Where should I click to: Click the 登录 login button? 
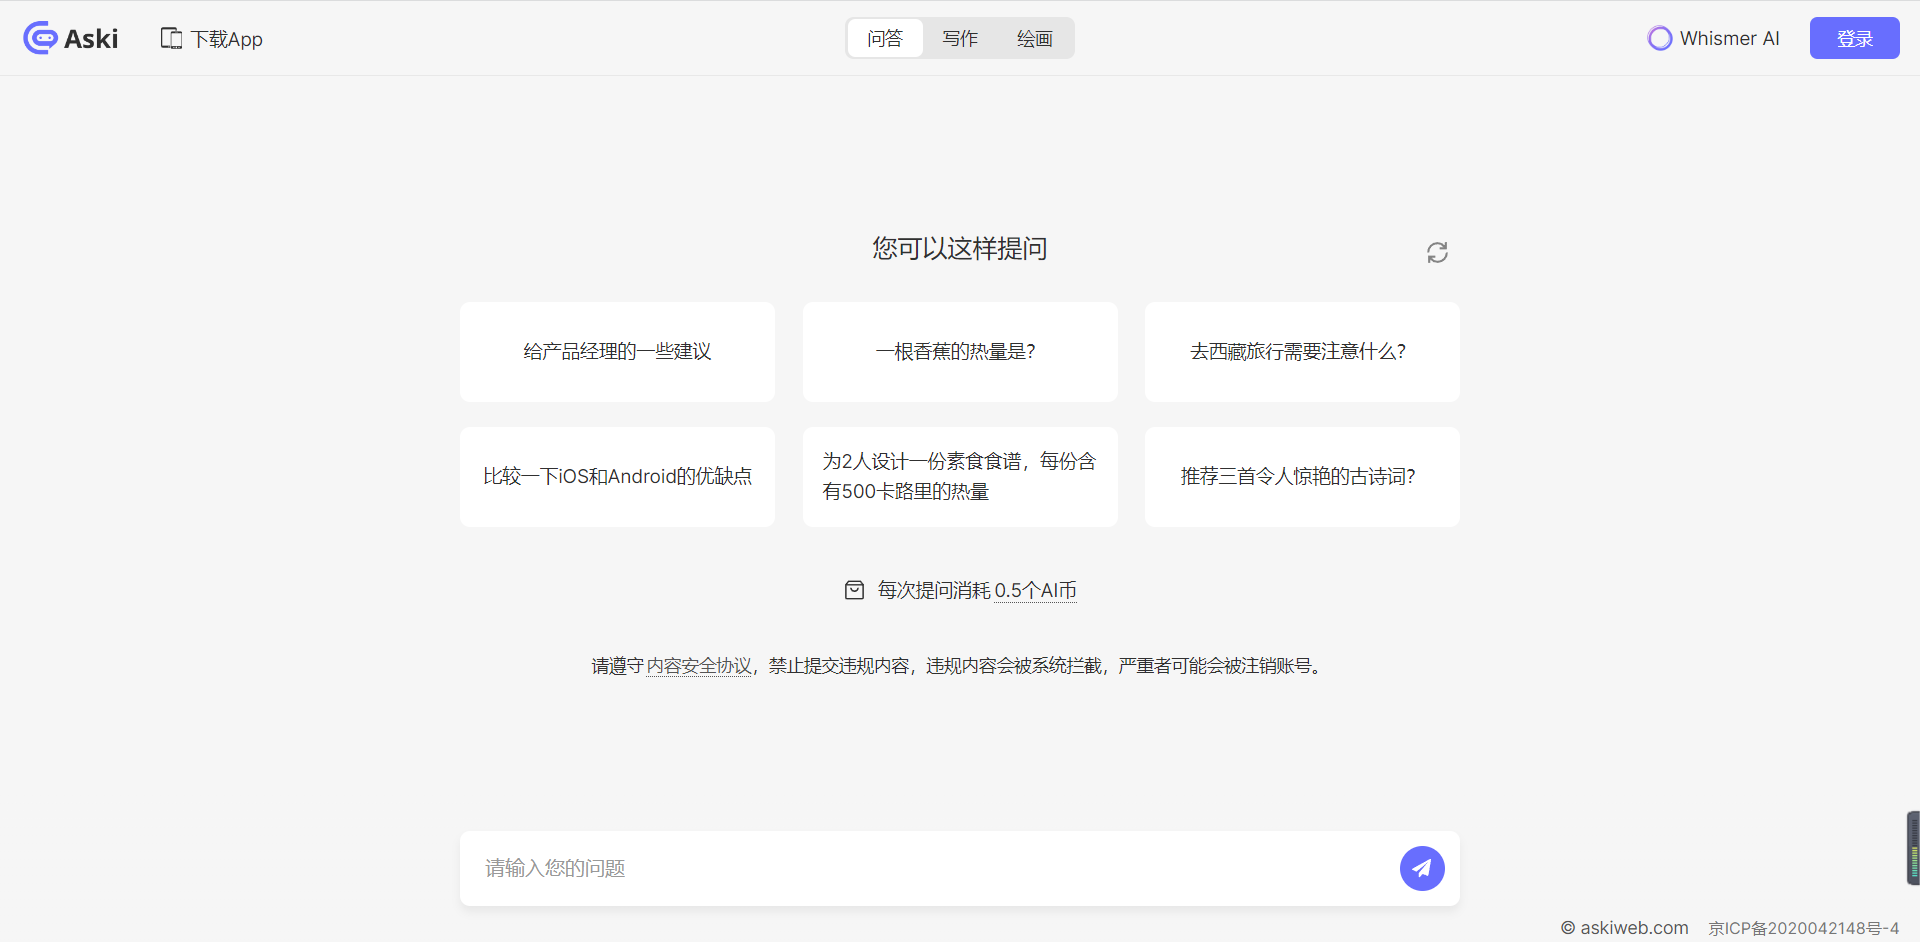pos(1854,38)
